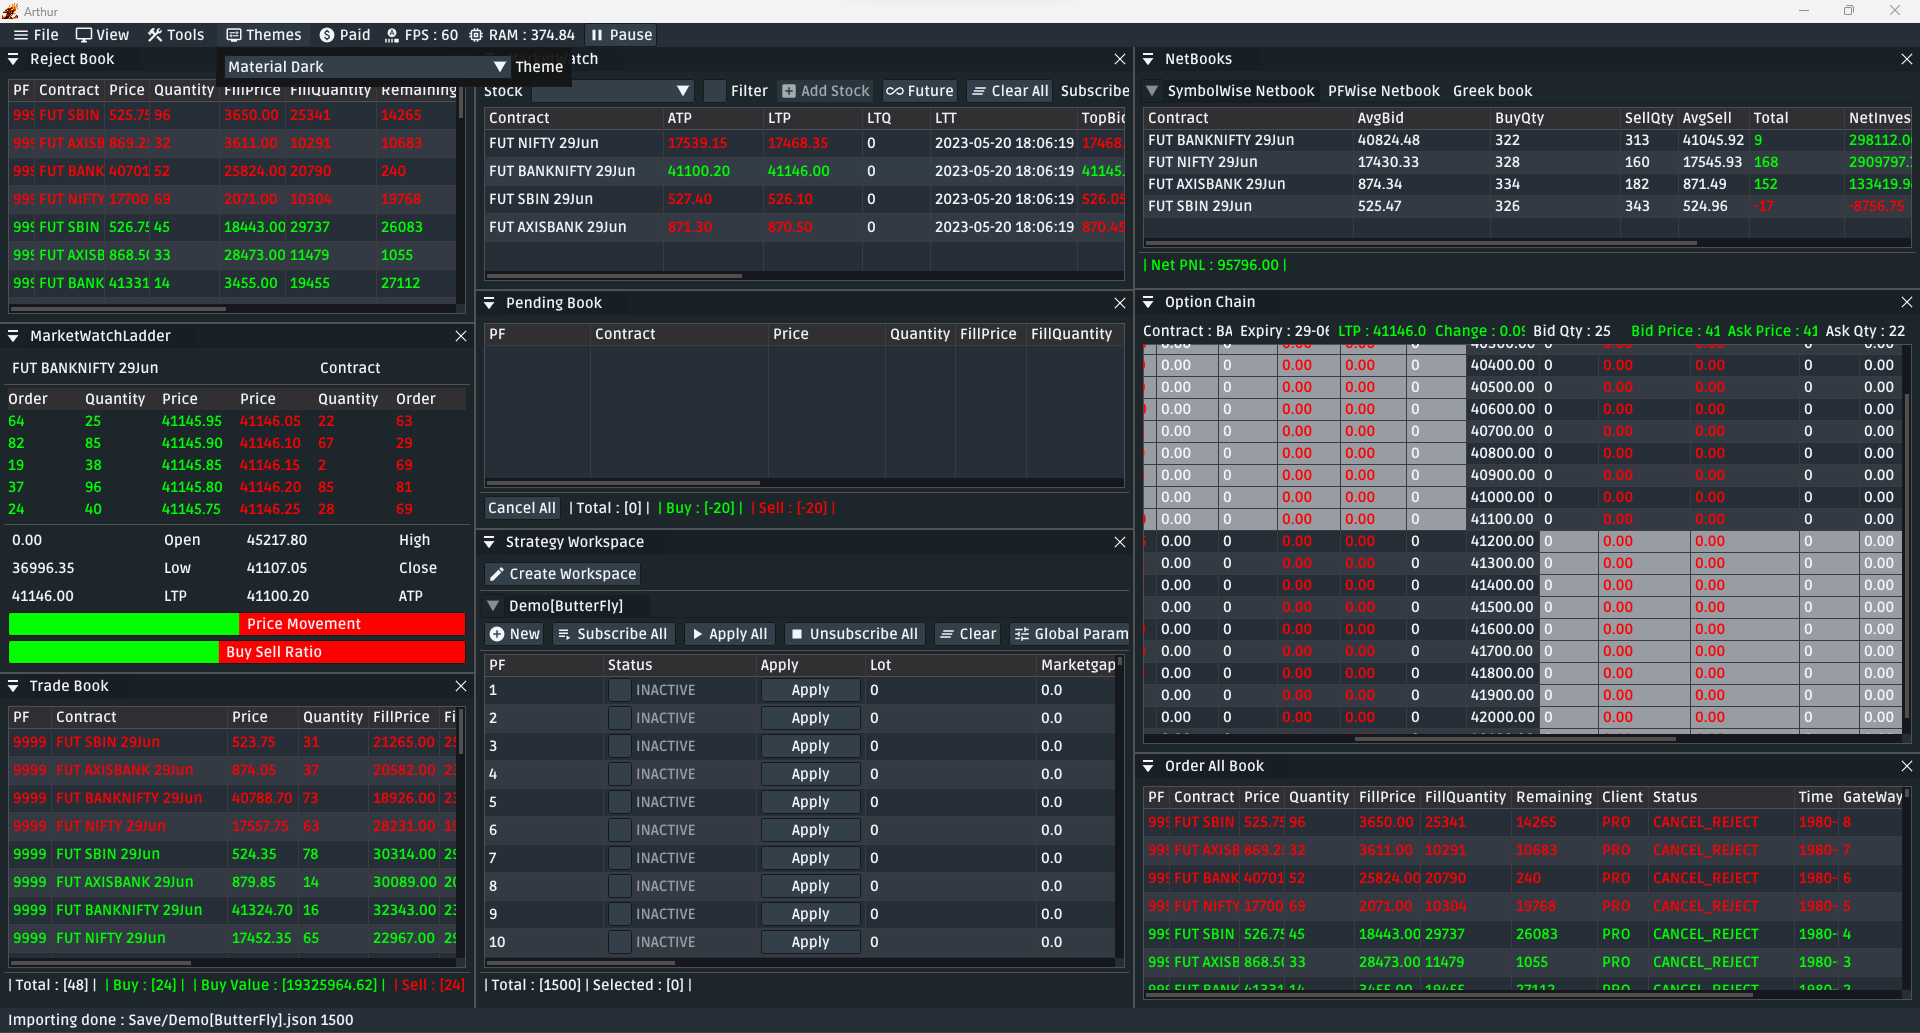Click Option Chain horizontal scrollbar
Image resolution: width=1920 pixels, height=1033 pixels.
click(1515, 739)
